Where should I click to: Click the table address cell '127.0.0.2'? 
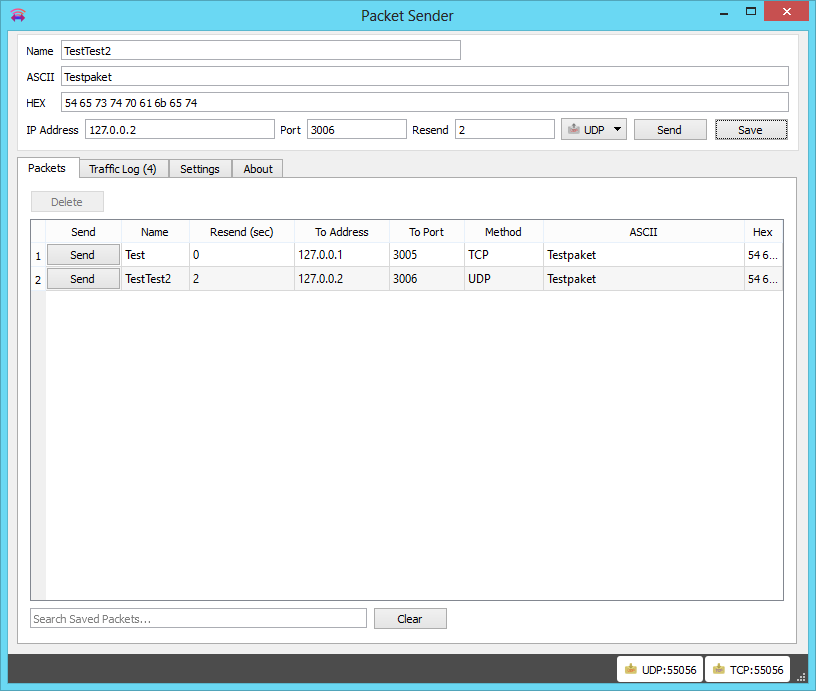pyautogui.click(x=342, y=279)
